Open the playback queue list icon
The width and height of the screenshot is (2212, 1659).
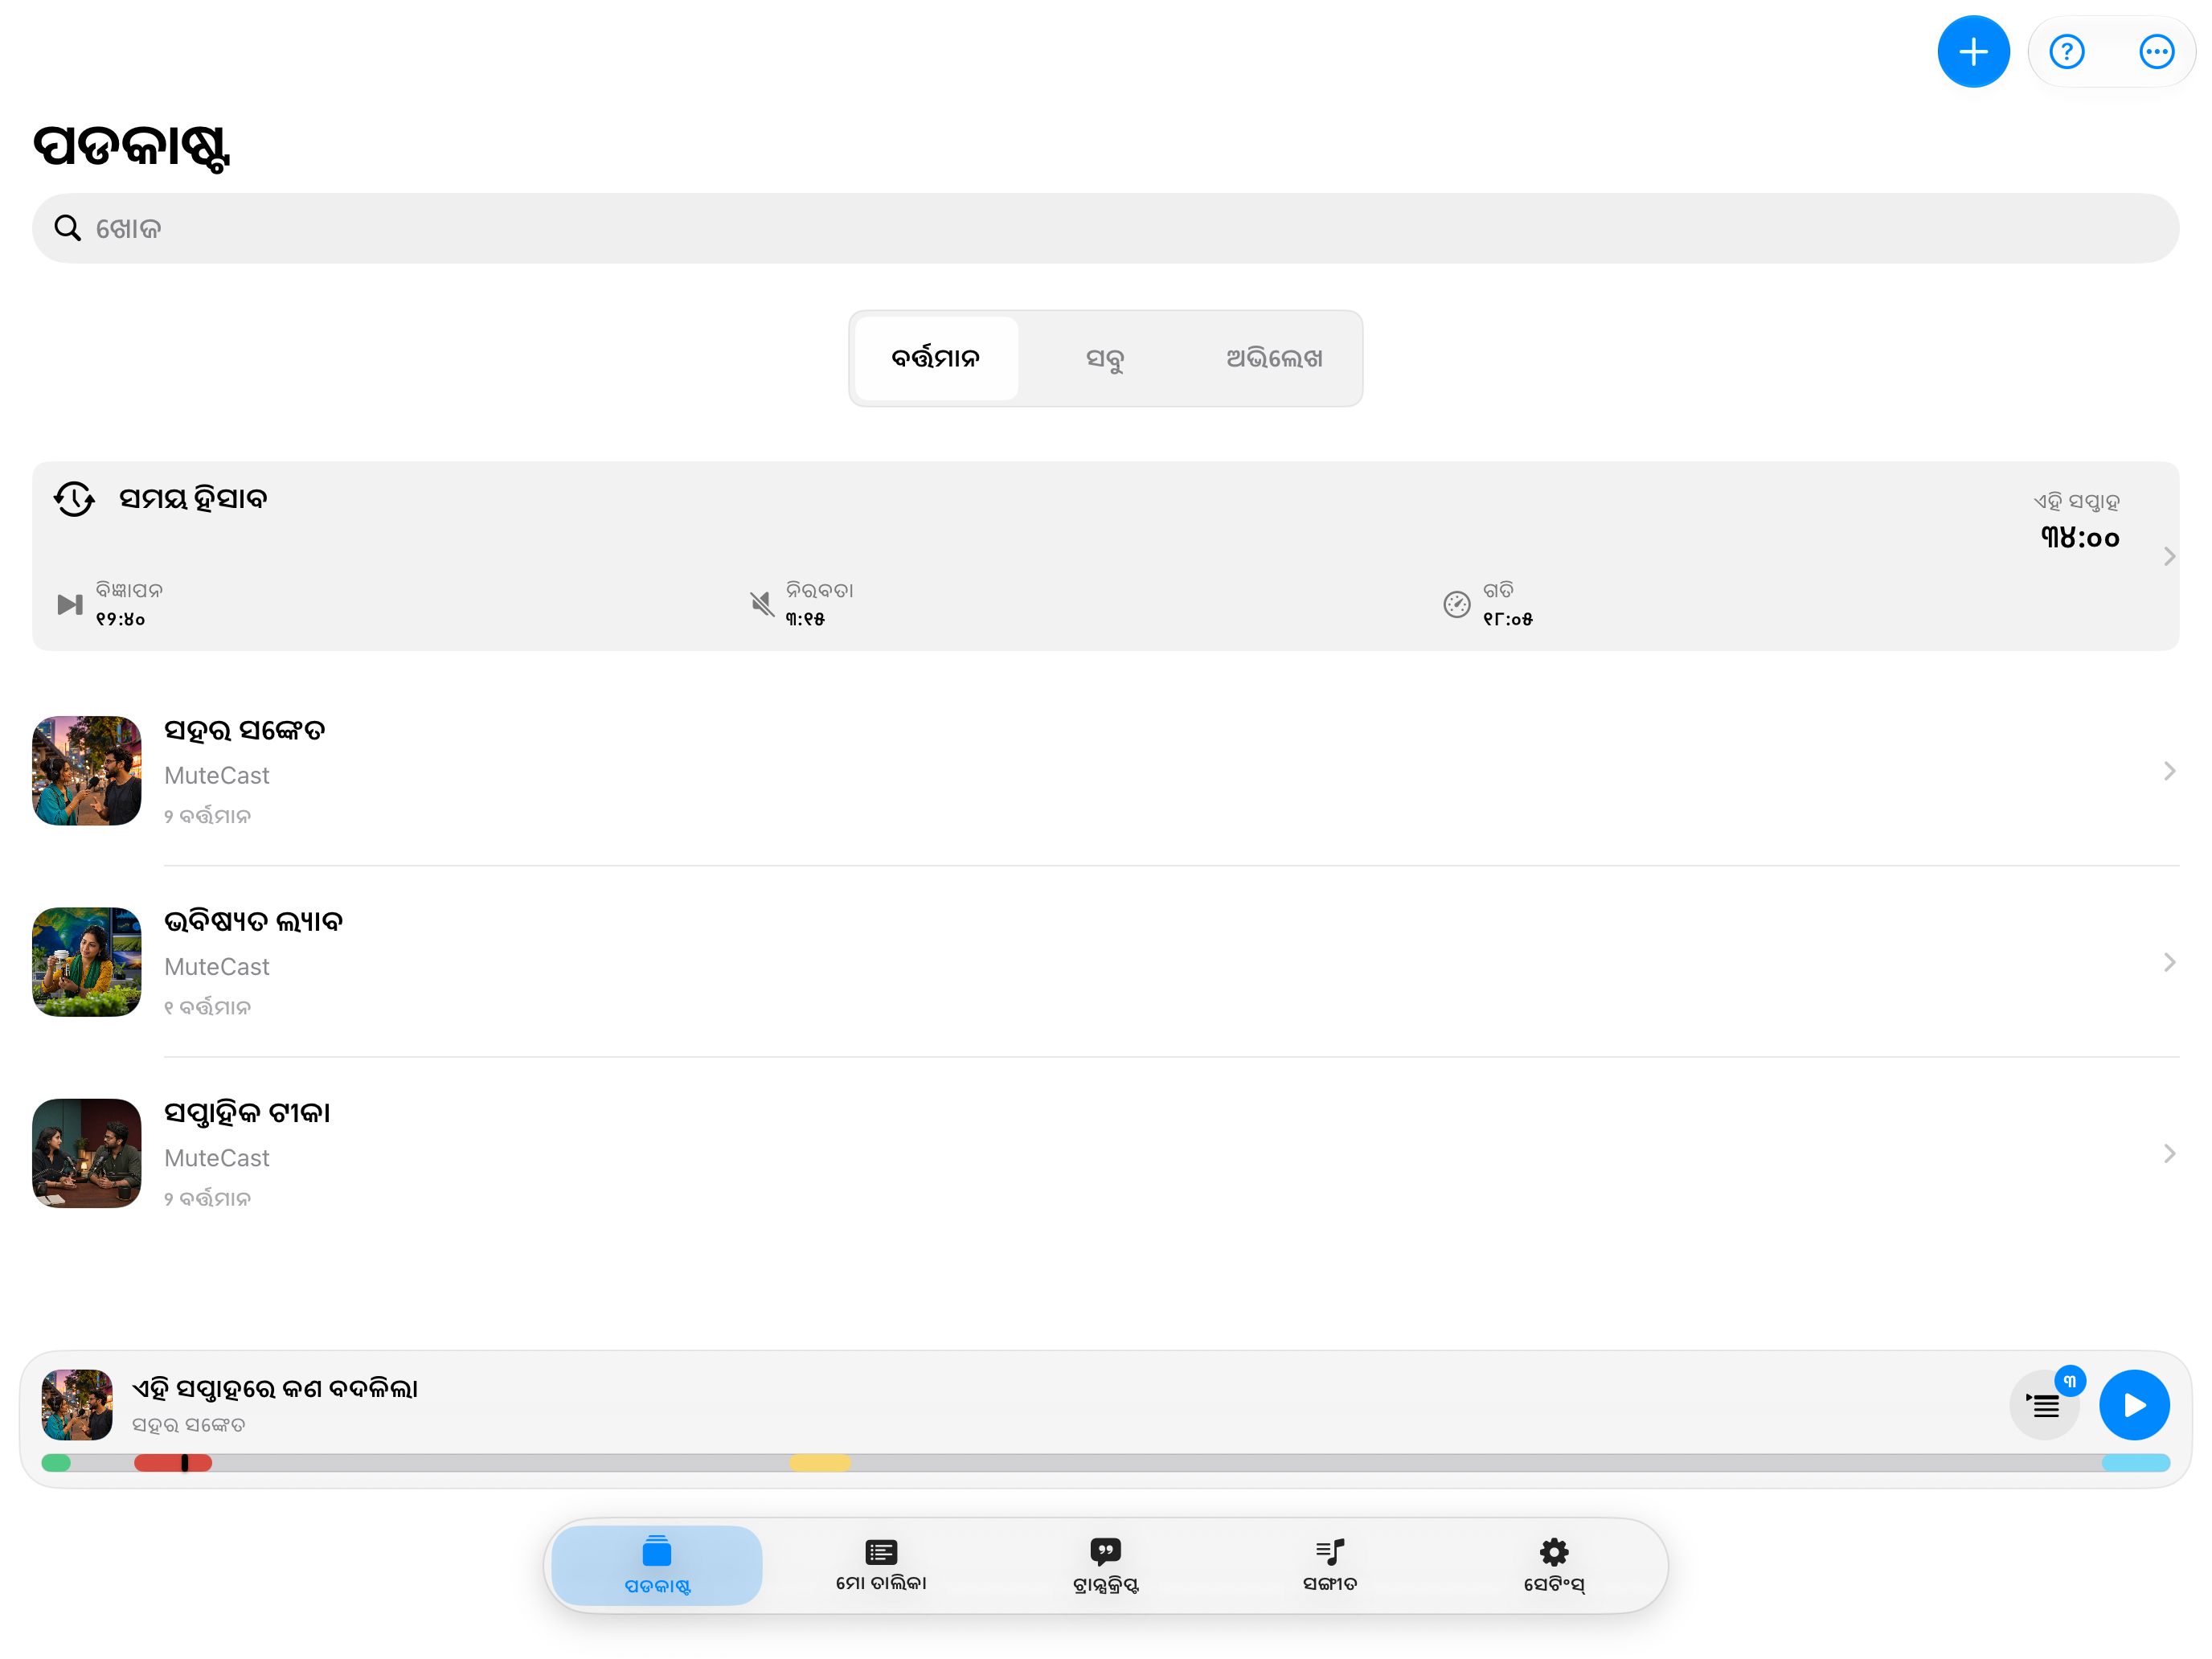[2044, 1405]
